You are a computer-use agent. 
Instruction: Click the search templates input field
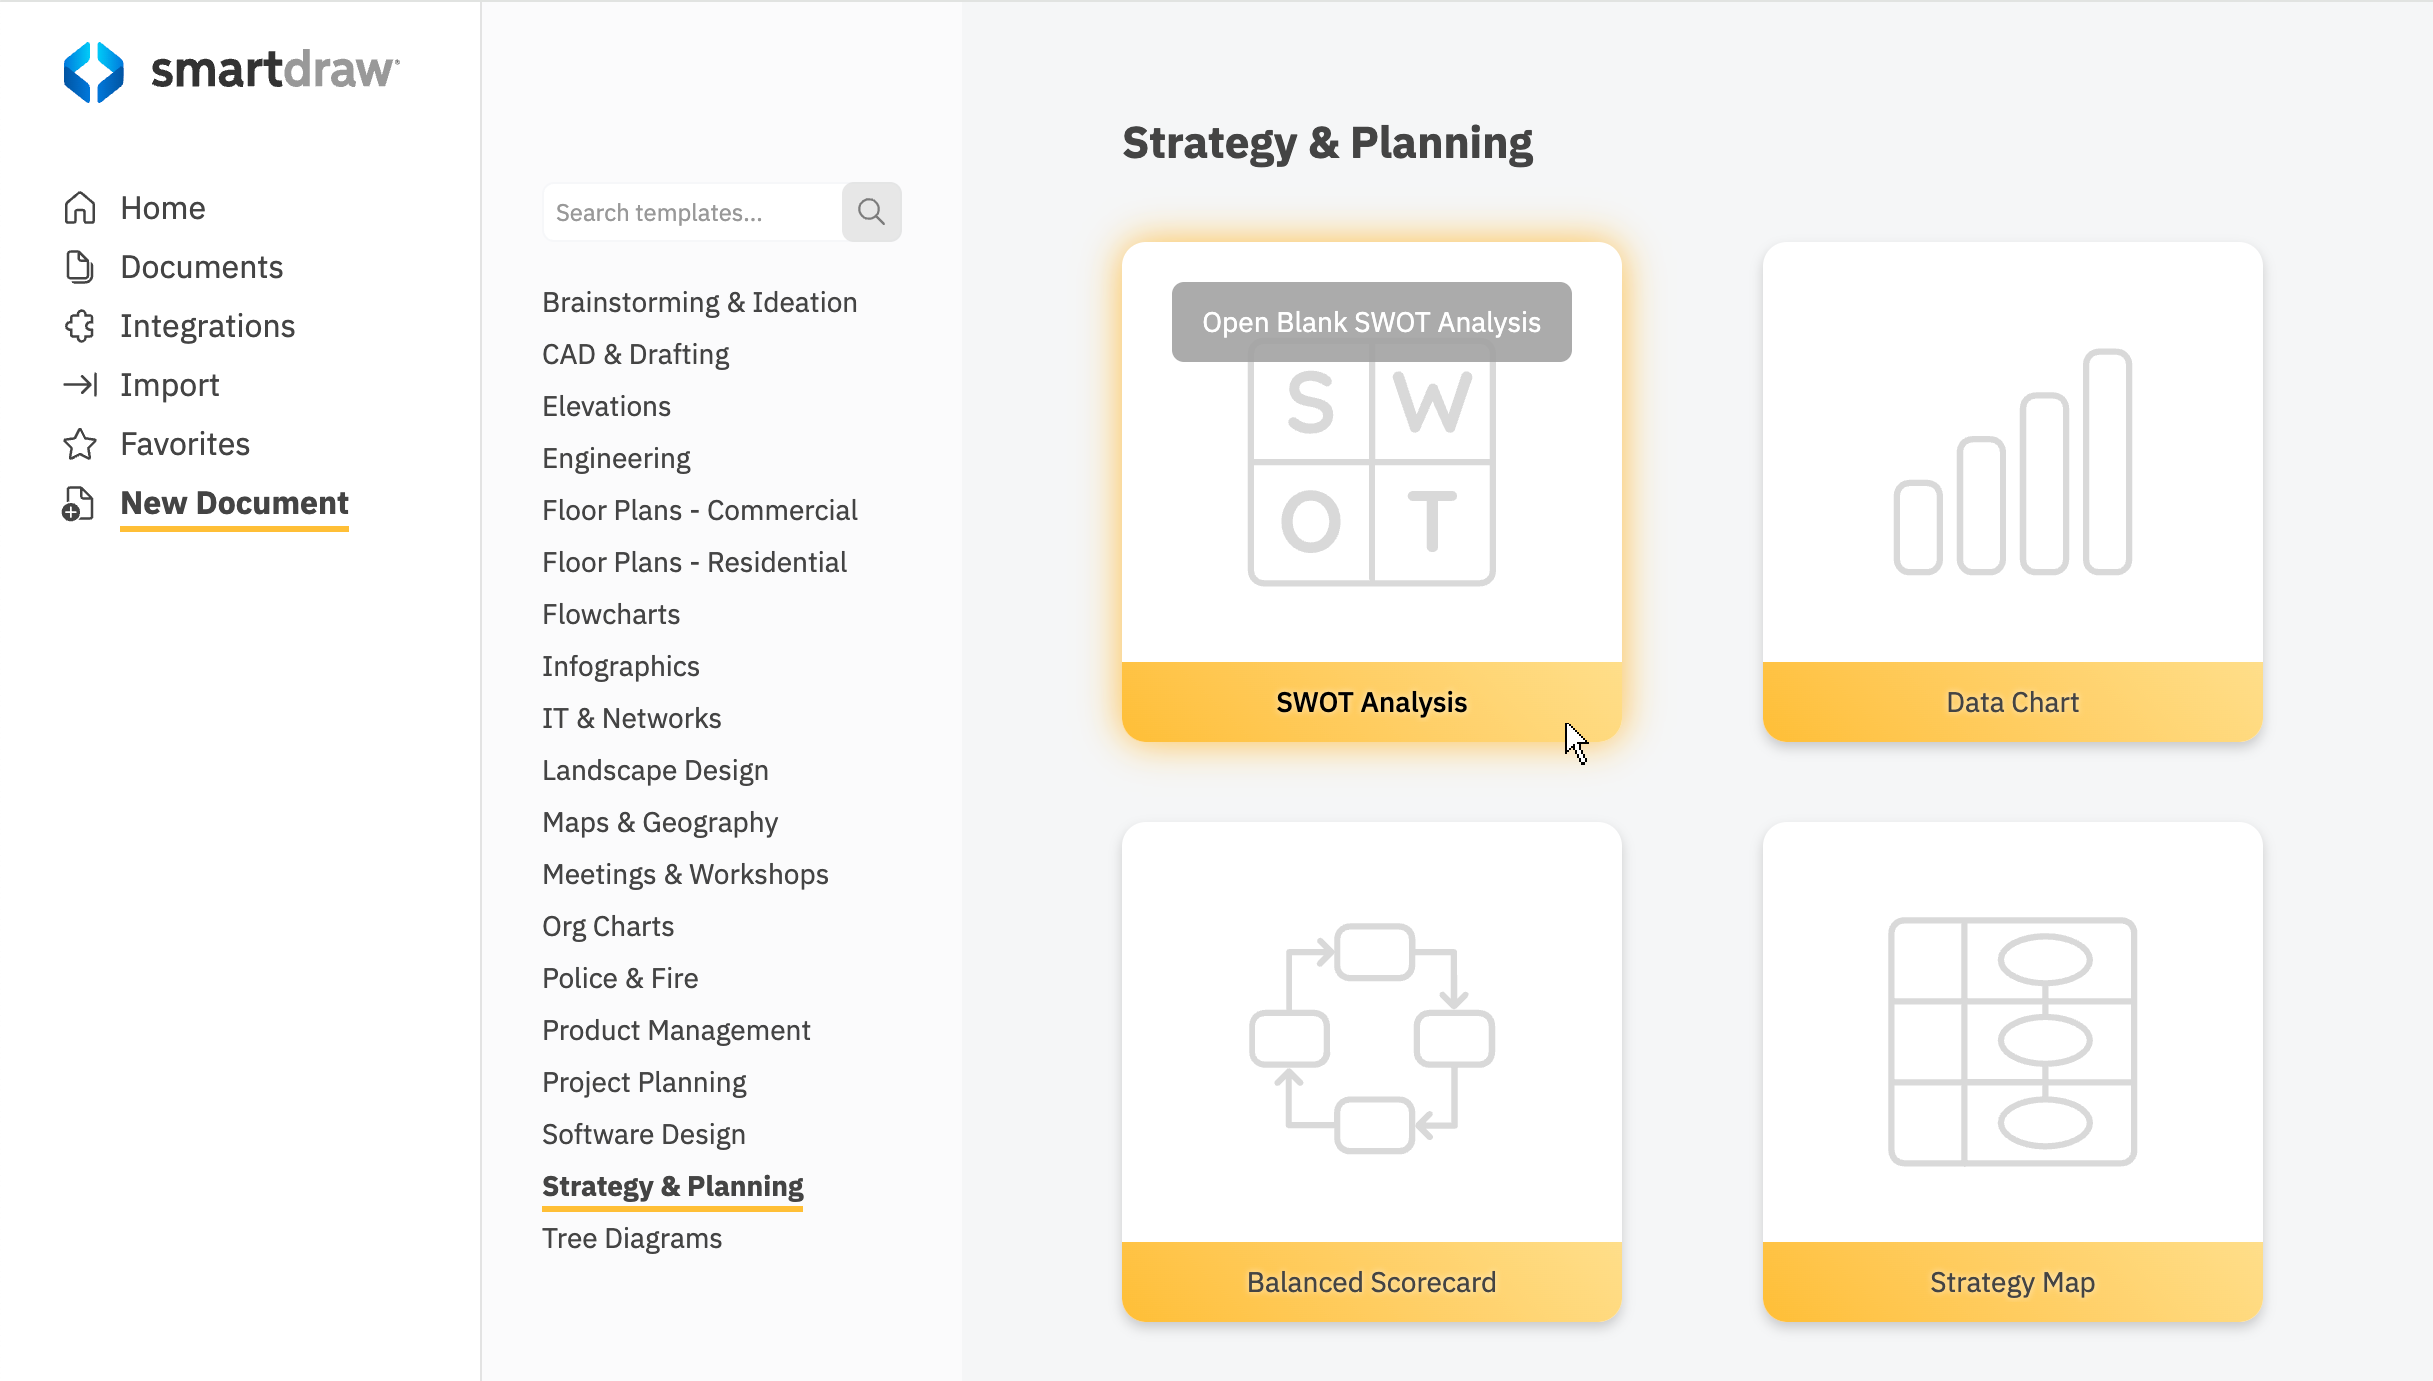(x=692, y=211)
